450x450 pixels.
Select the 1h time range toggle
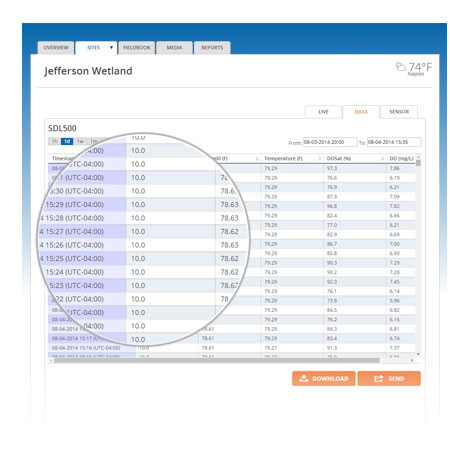54,141
